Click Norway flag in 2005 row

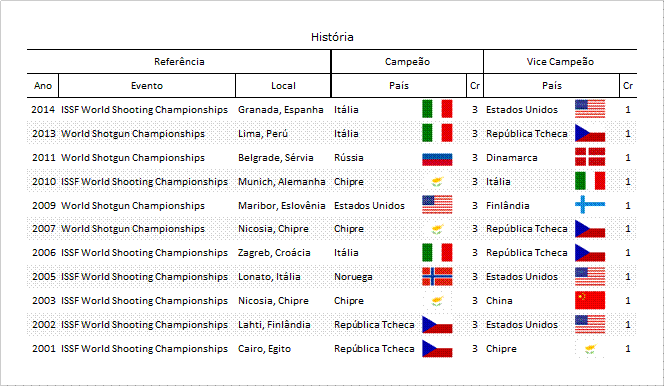click(437, 277)
